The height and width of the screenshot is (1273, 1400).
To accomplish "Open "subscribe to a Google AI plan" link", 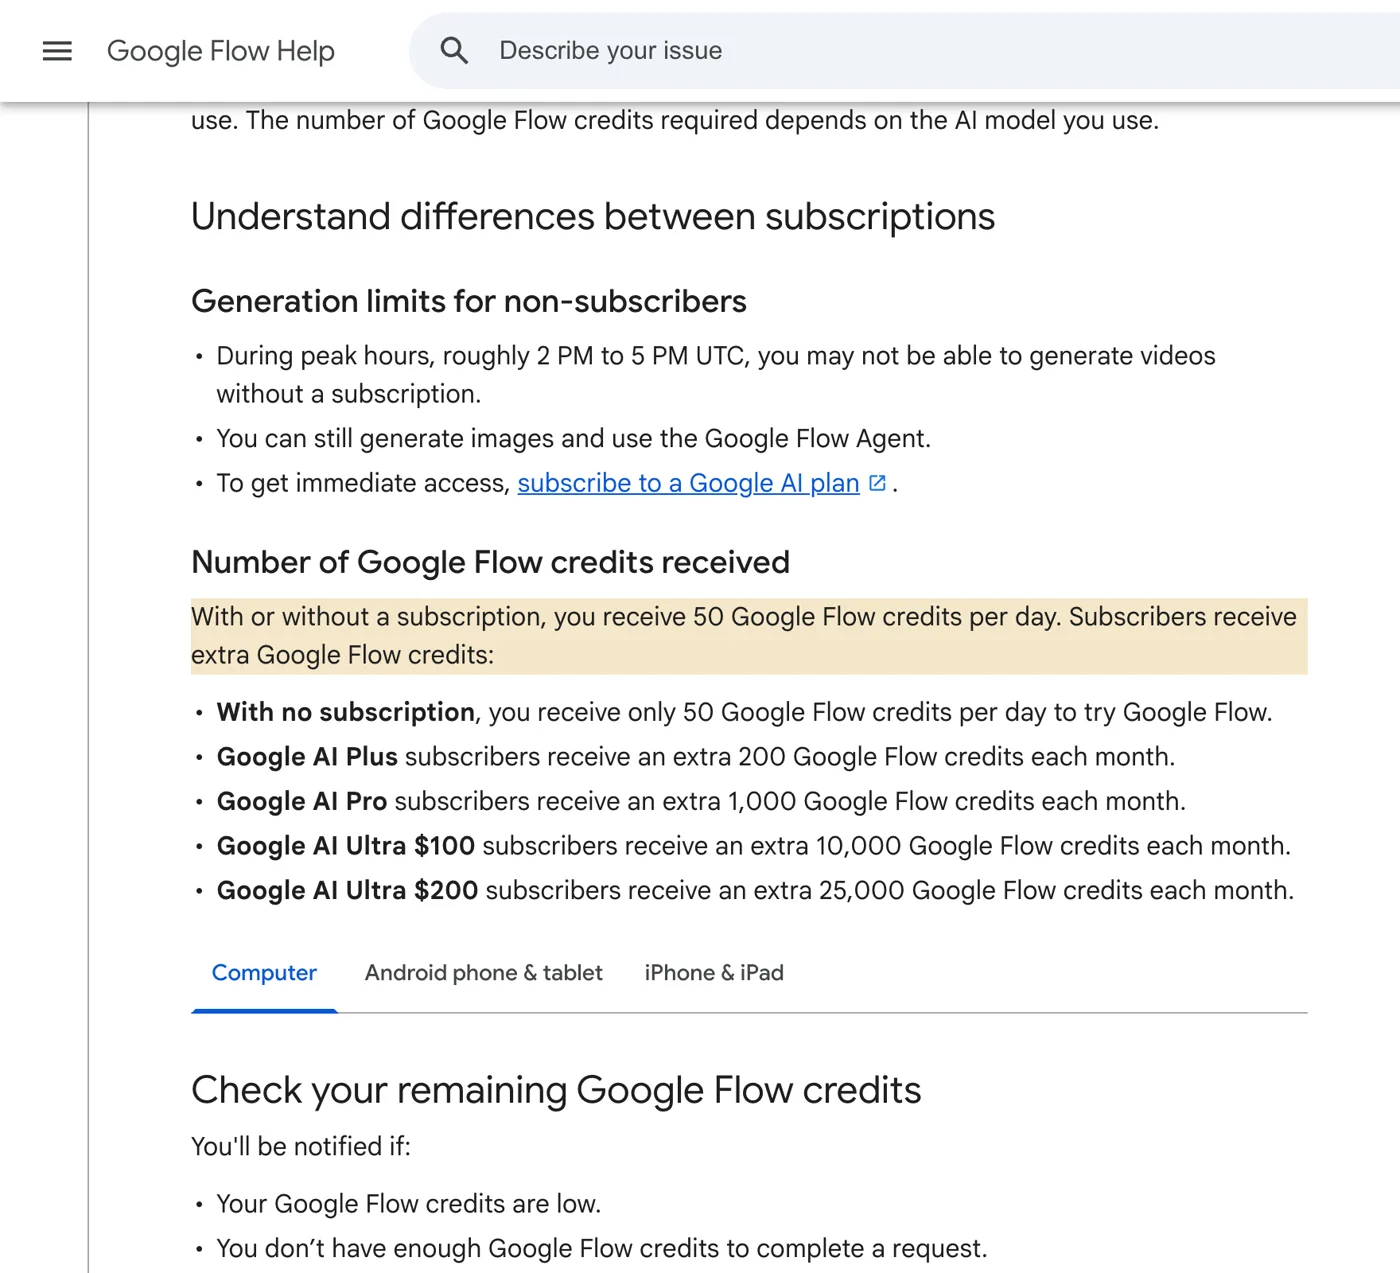I will (688, 483).
